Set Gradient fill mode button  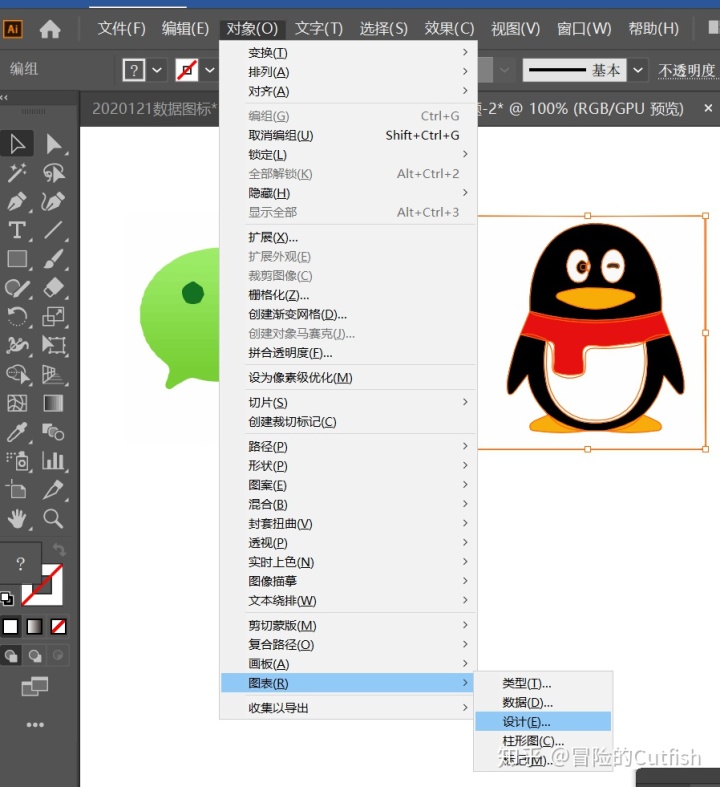[x=34, y=626]
